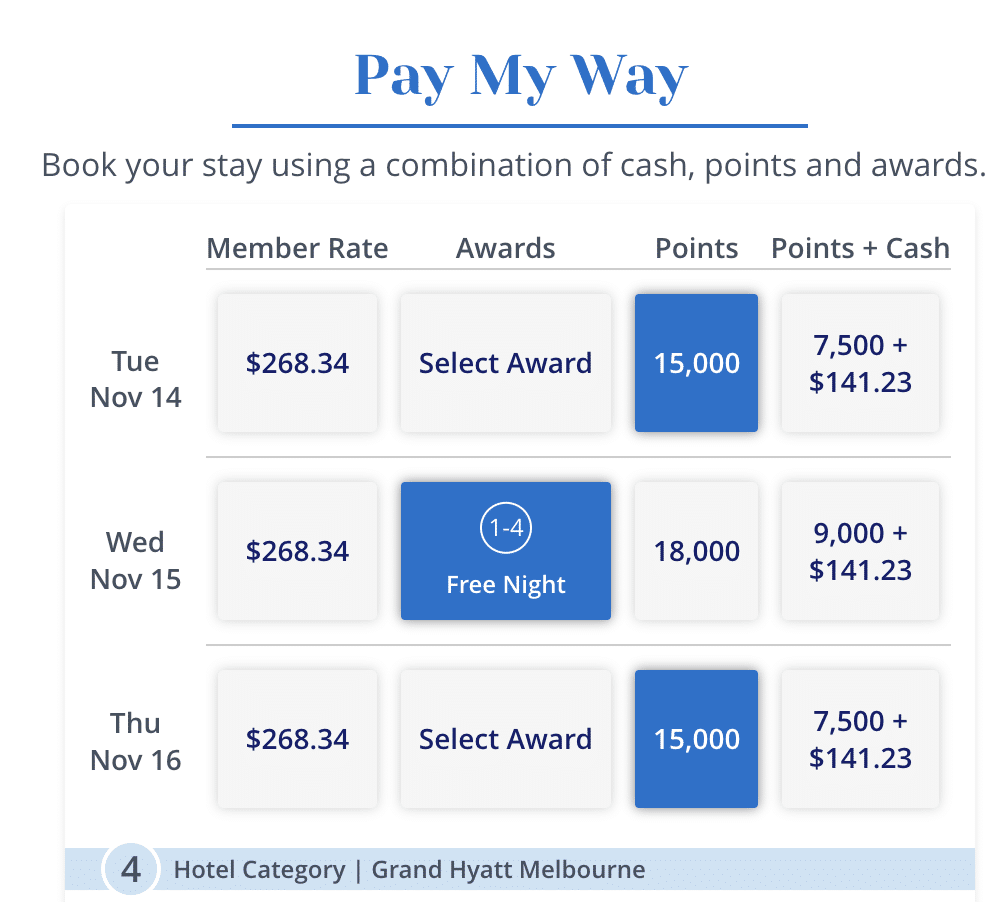The image size is (992, 902).
Task: Select $268.34 Member Rate for Thu Nov 16
Action: tap(297, 739)
